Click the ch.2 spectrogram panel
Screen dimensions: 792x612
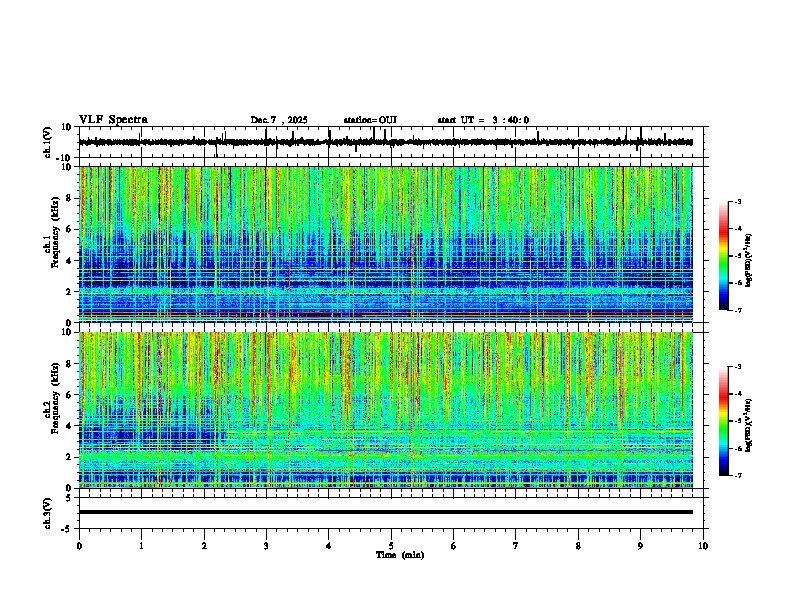385,410
